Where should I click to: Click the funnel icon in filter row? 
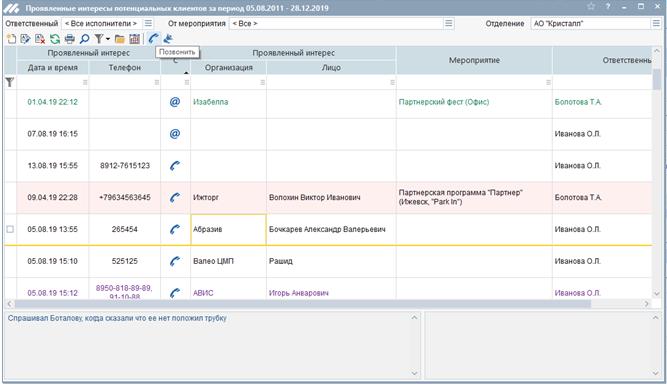point(9,82)
